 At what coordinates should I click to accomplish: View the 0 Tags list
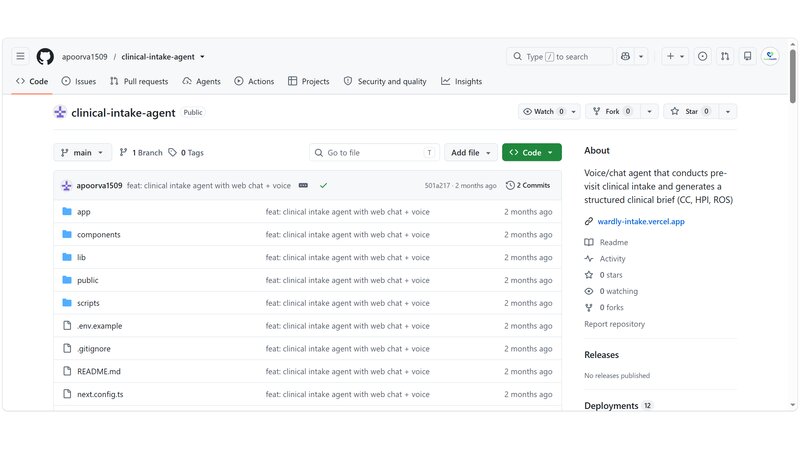[x=186, y=153]
